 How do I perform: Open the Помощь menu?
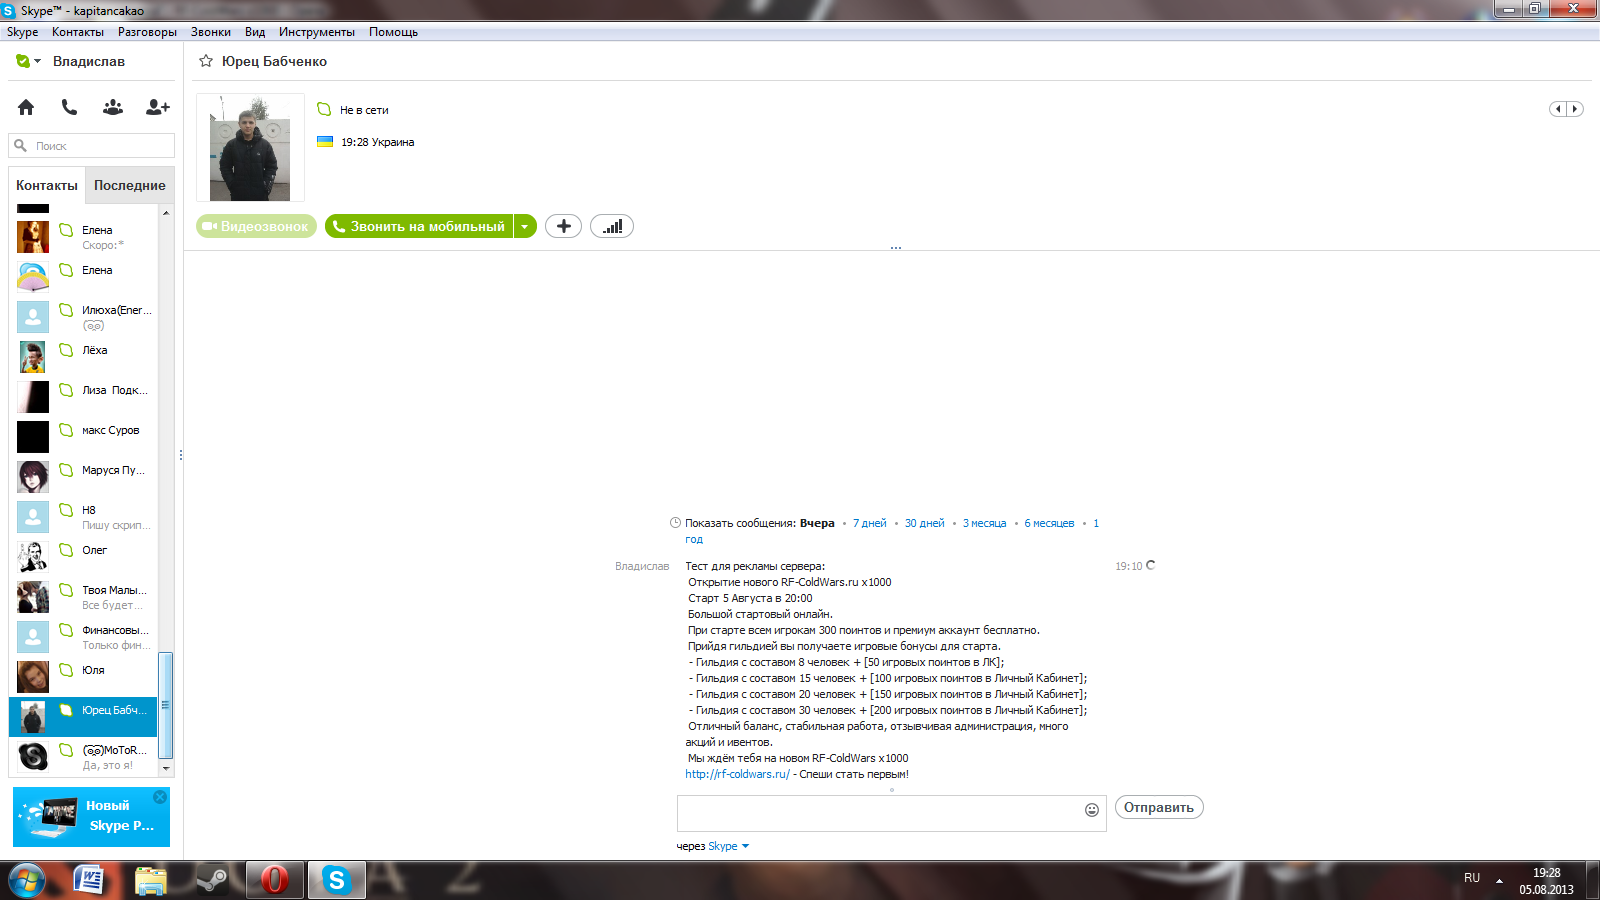pos(393,32)
